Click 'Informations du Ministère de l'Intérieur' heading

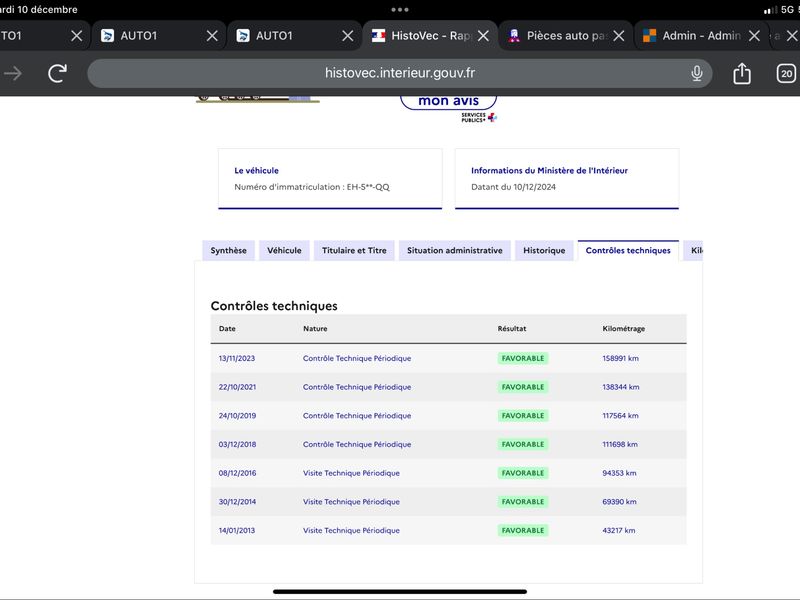pyautogui.click(x=549, y=170)
